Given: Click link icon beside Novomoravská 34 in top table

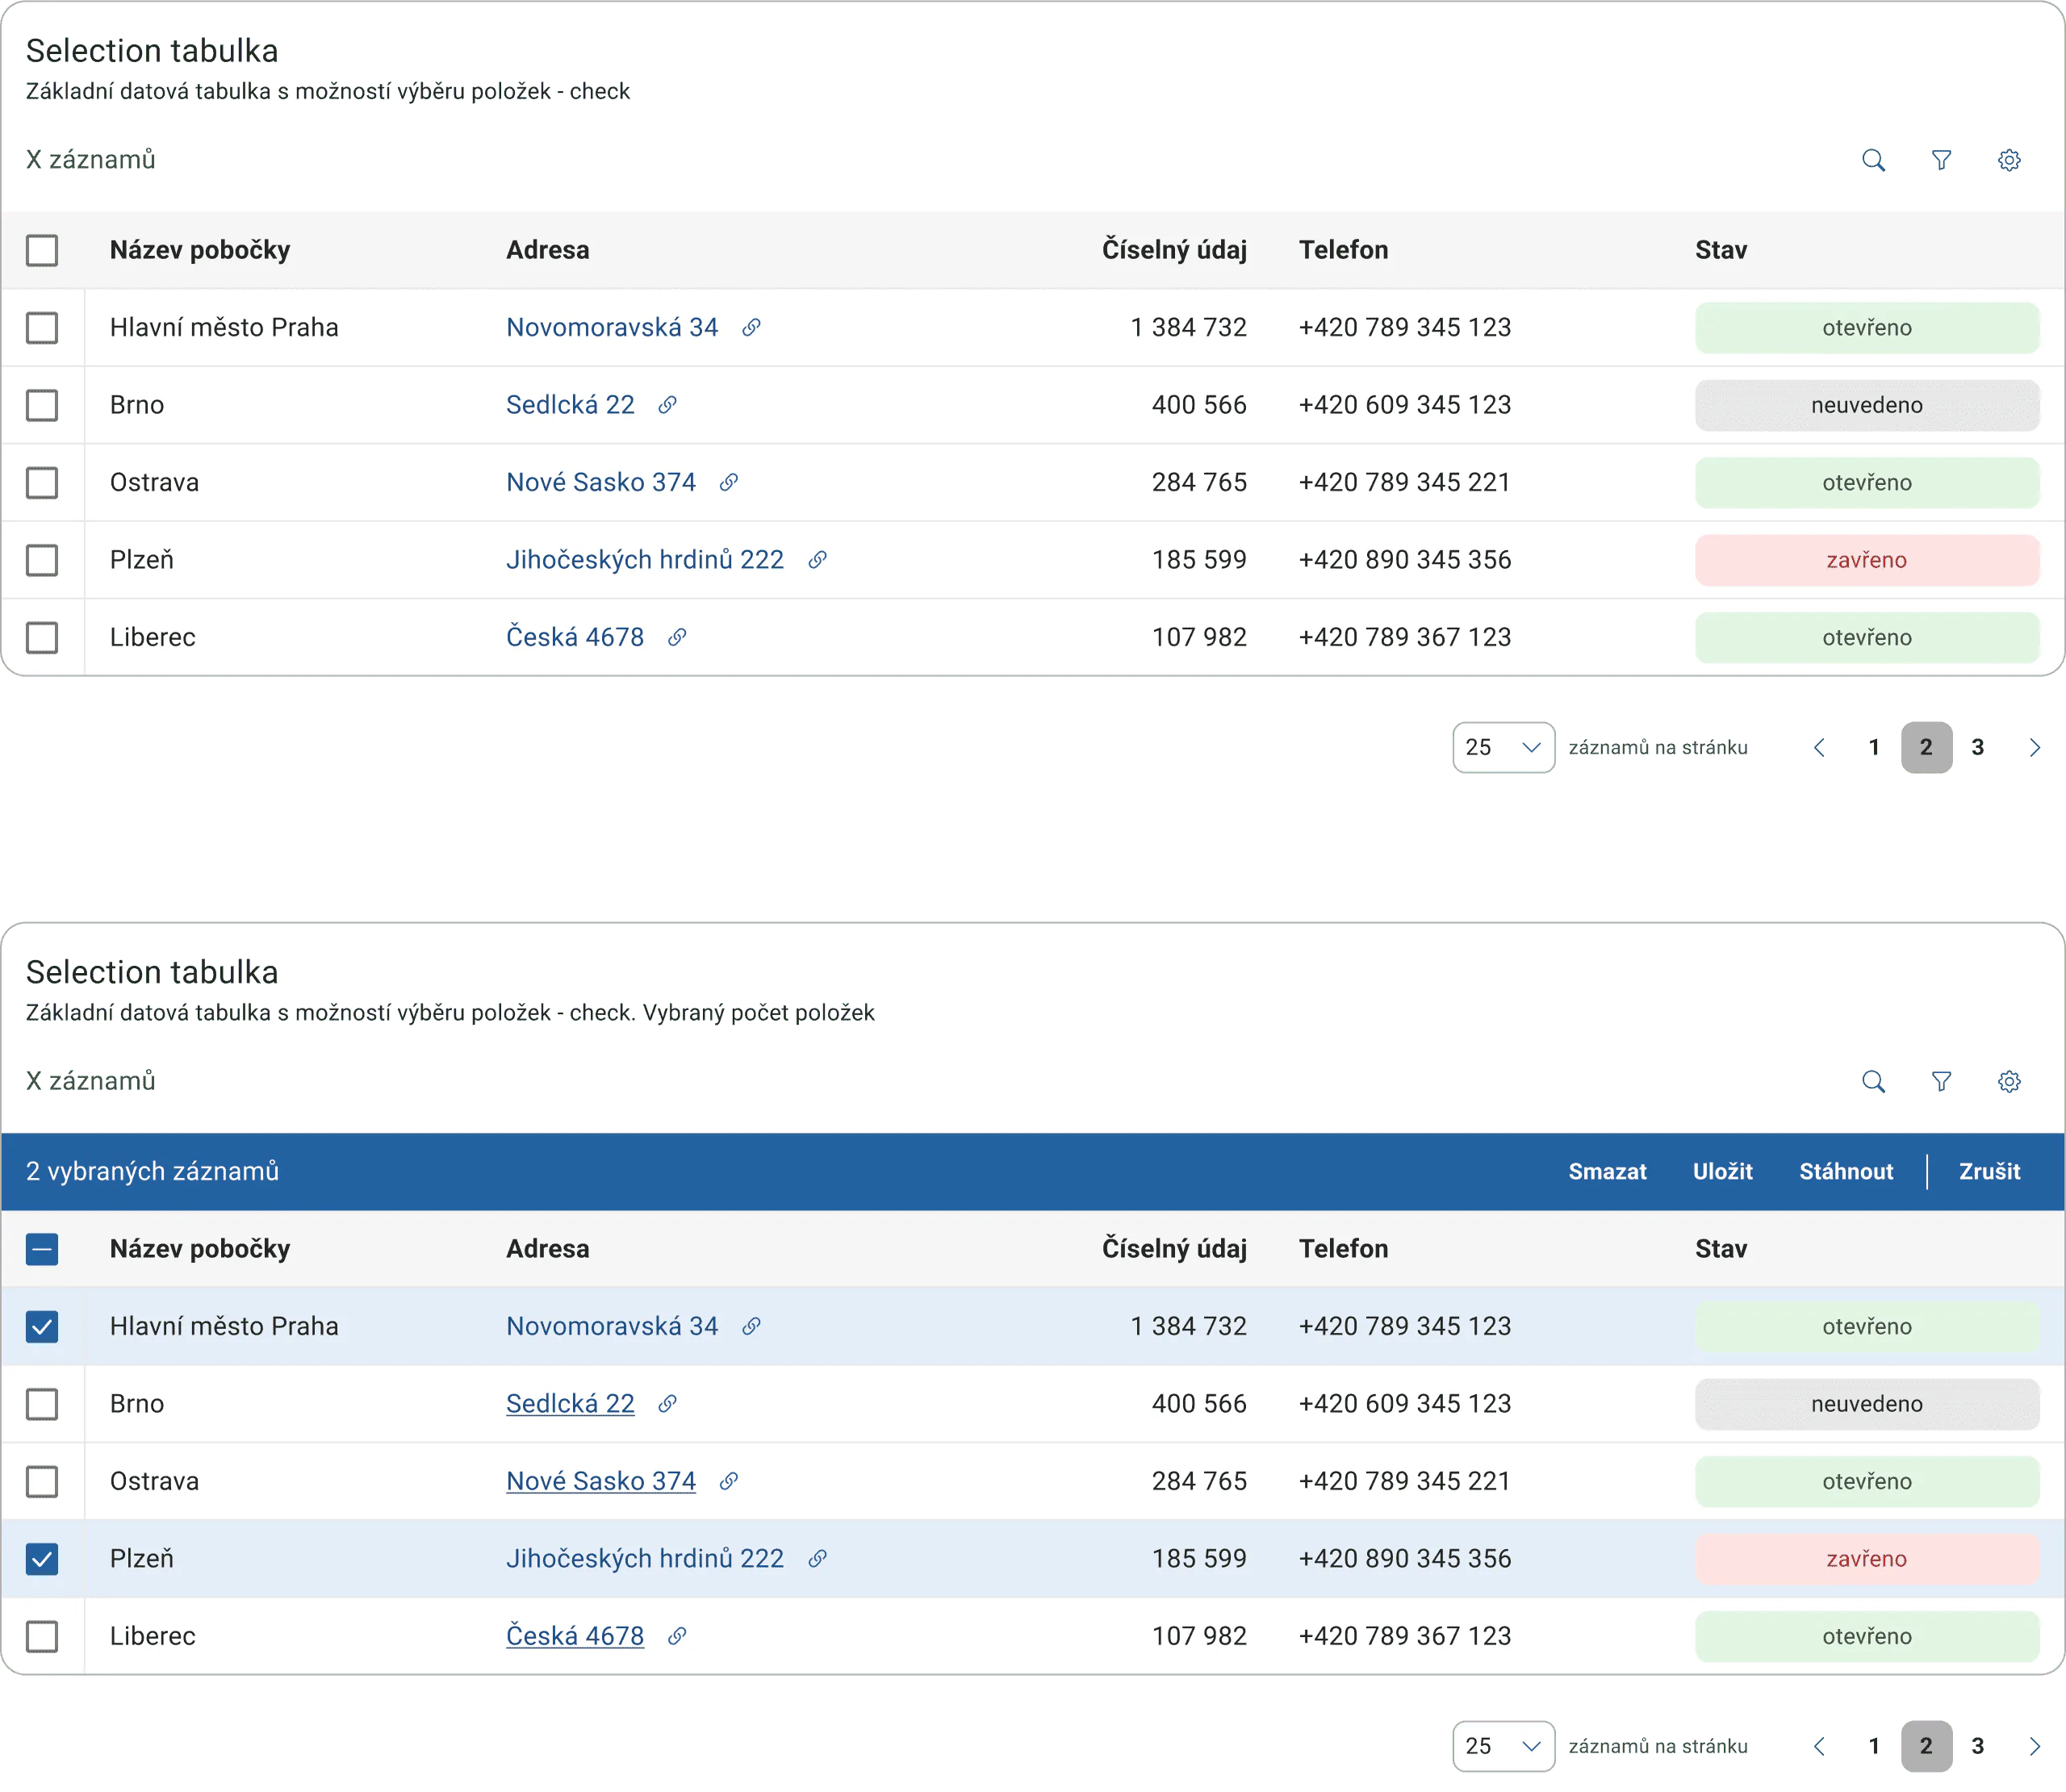Looking at the screenshot, I should (x=751, y=327).
